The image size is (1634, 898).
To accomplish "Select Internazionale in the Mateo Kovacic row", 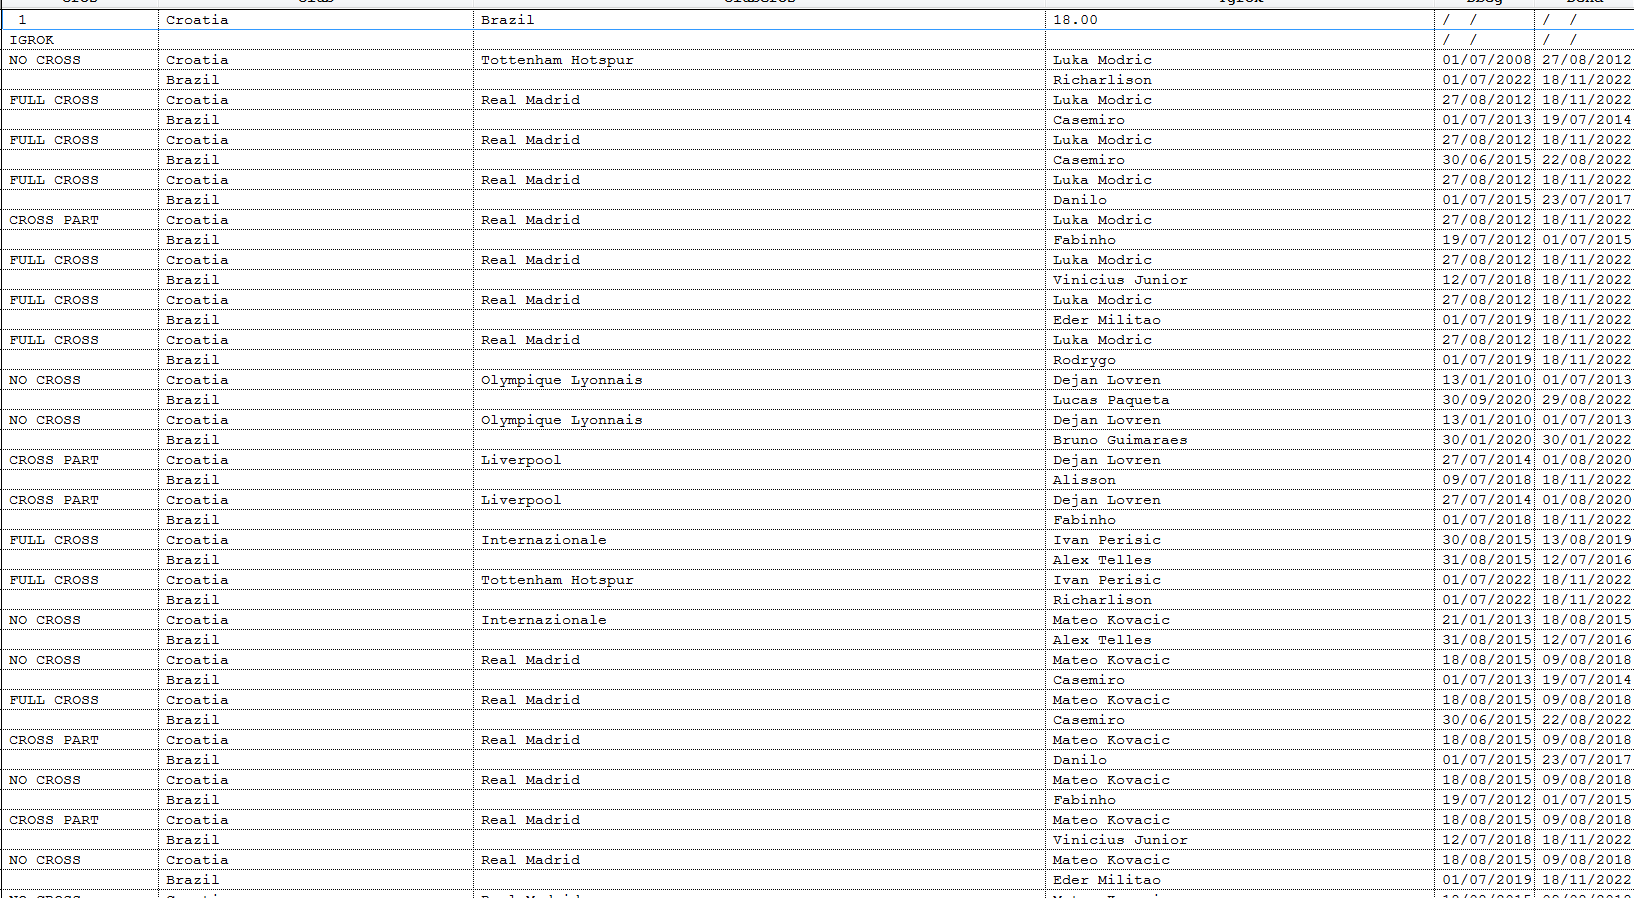I will [544, 620].
